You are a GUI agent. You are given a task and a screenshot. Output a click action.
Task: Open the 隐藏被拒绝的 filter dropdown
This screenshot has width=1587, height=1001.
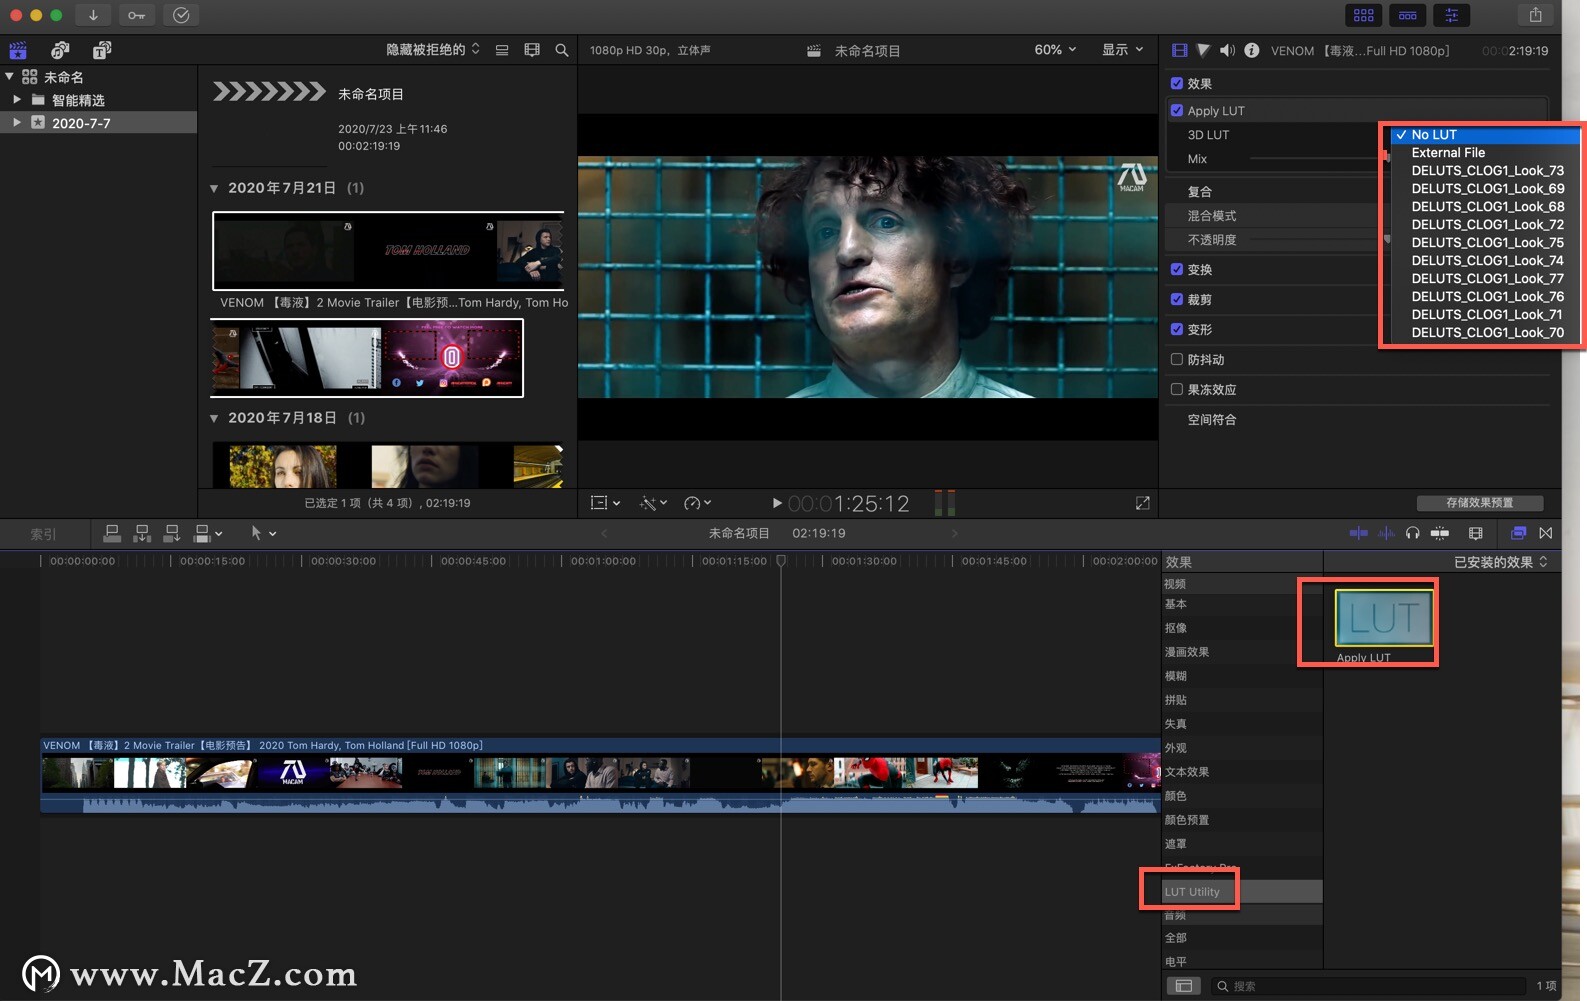coord(433,50)
